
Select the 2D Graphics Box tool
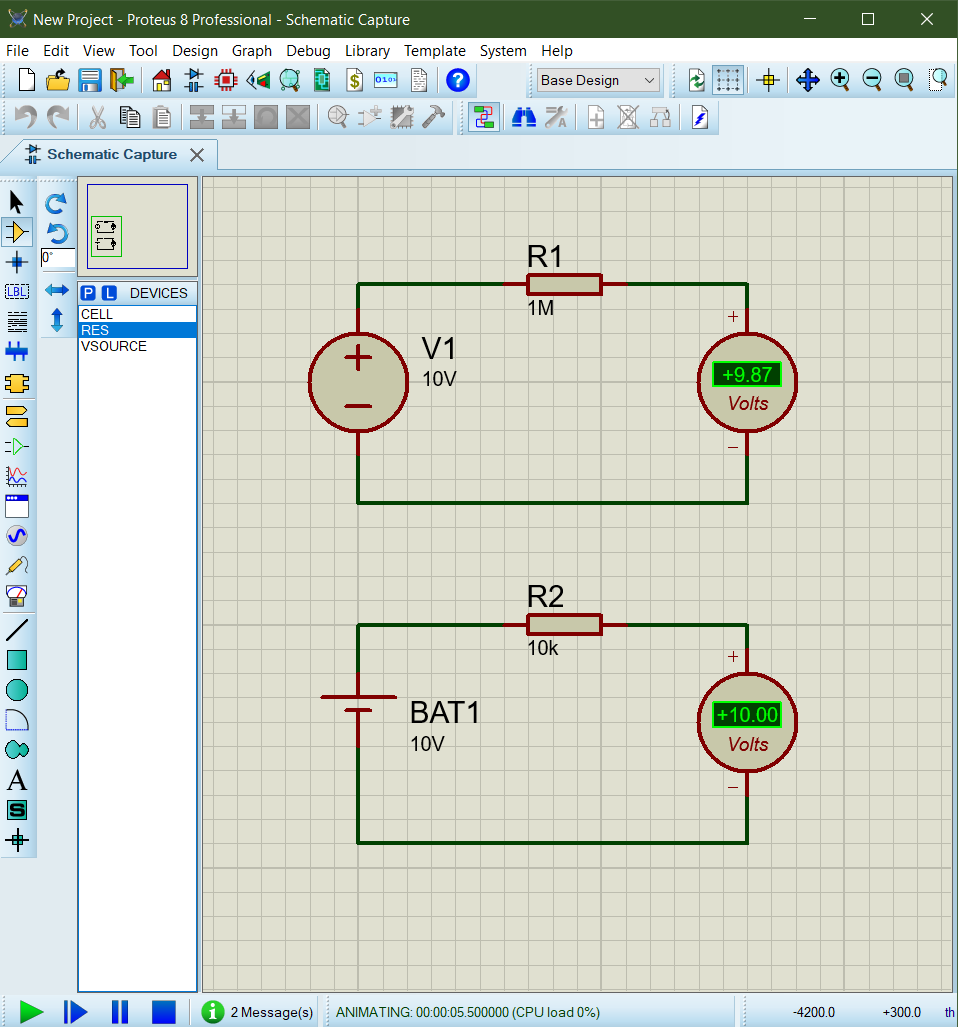[x=17, y=660]
